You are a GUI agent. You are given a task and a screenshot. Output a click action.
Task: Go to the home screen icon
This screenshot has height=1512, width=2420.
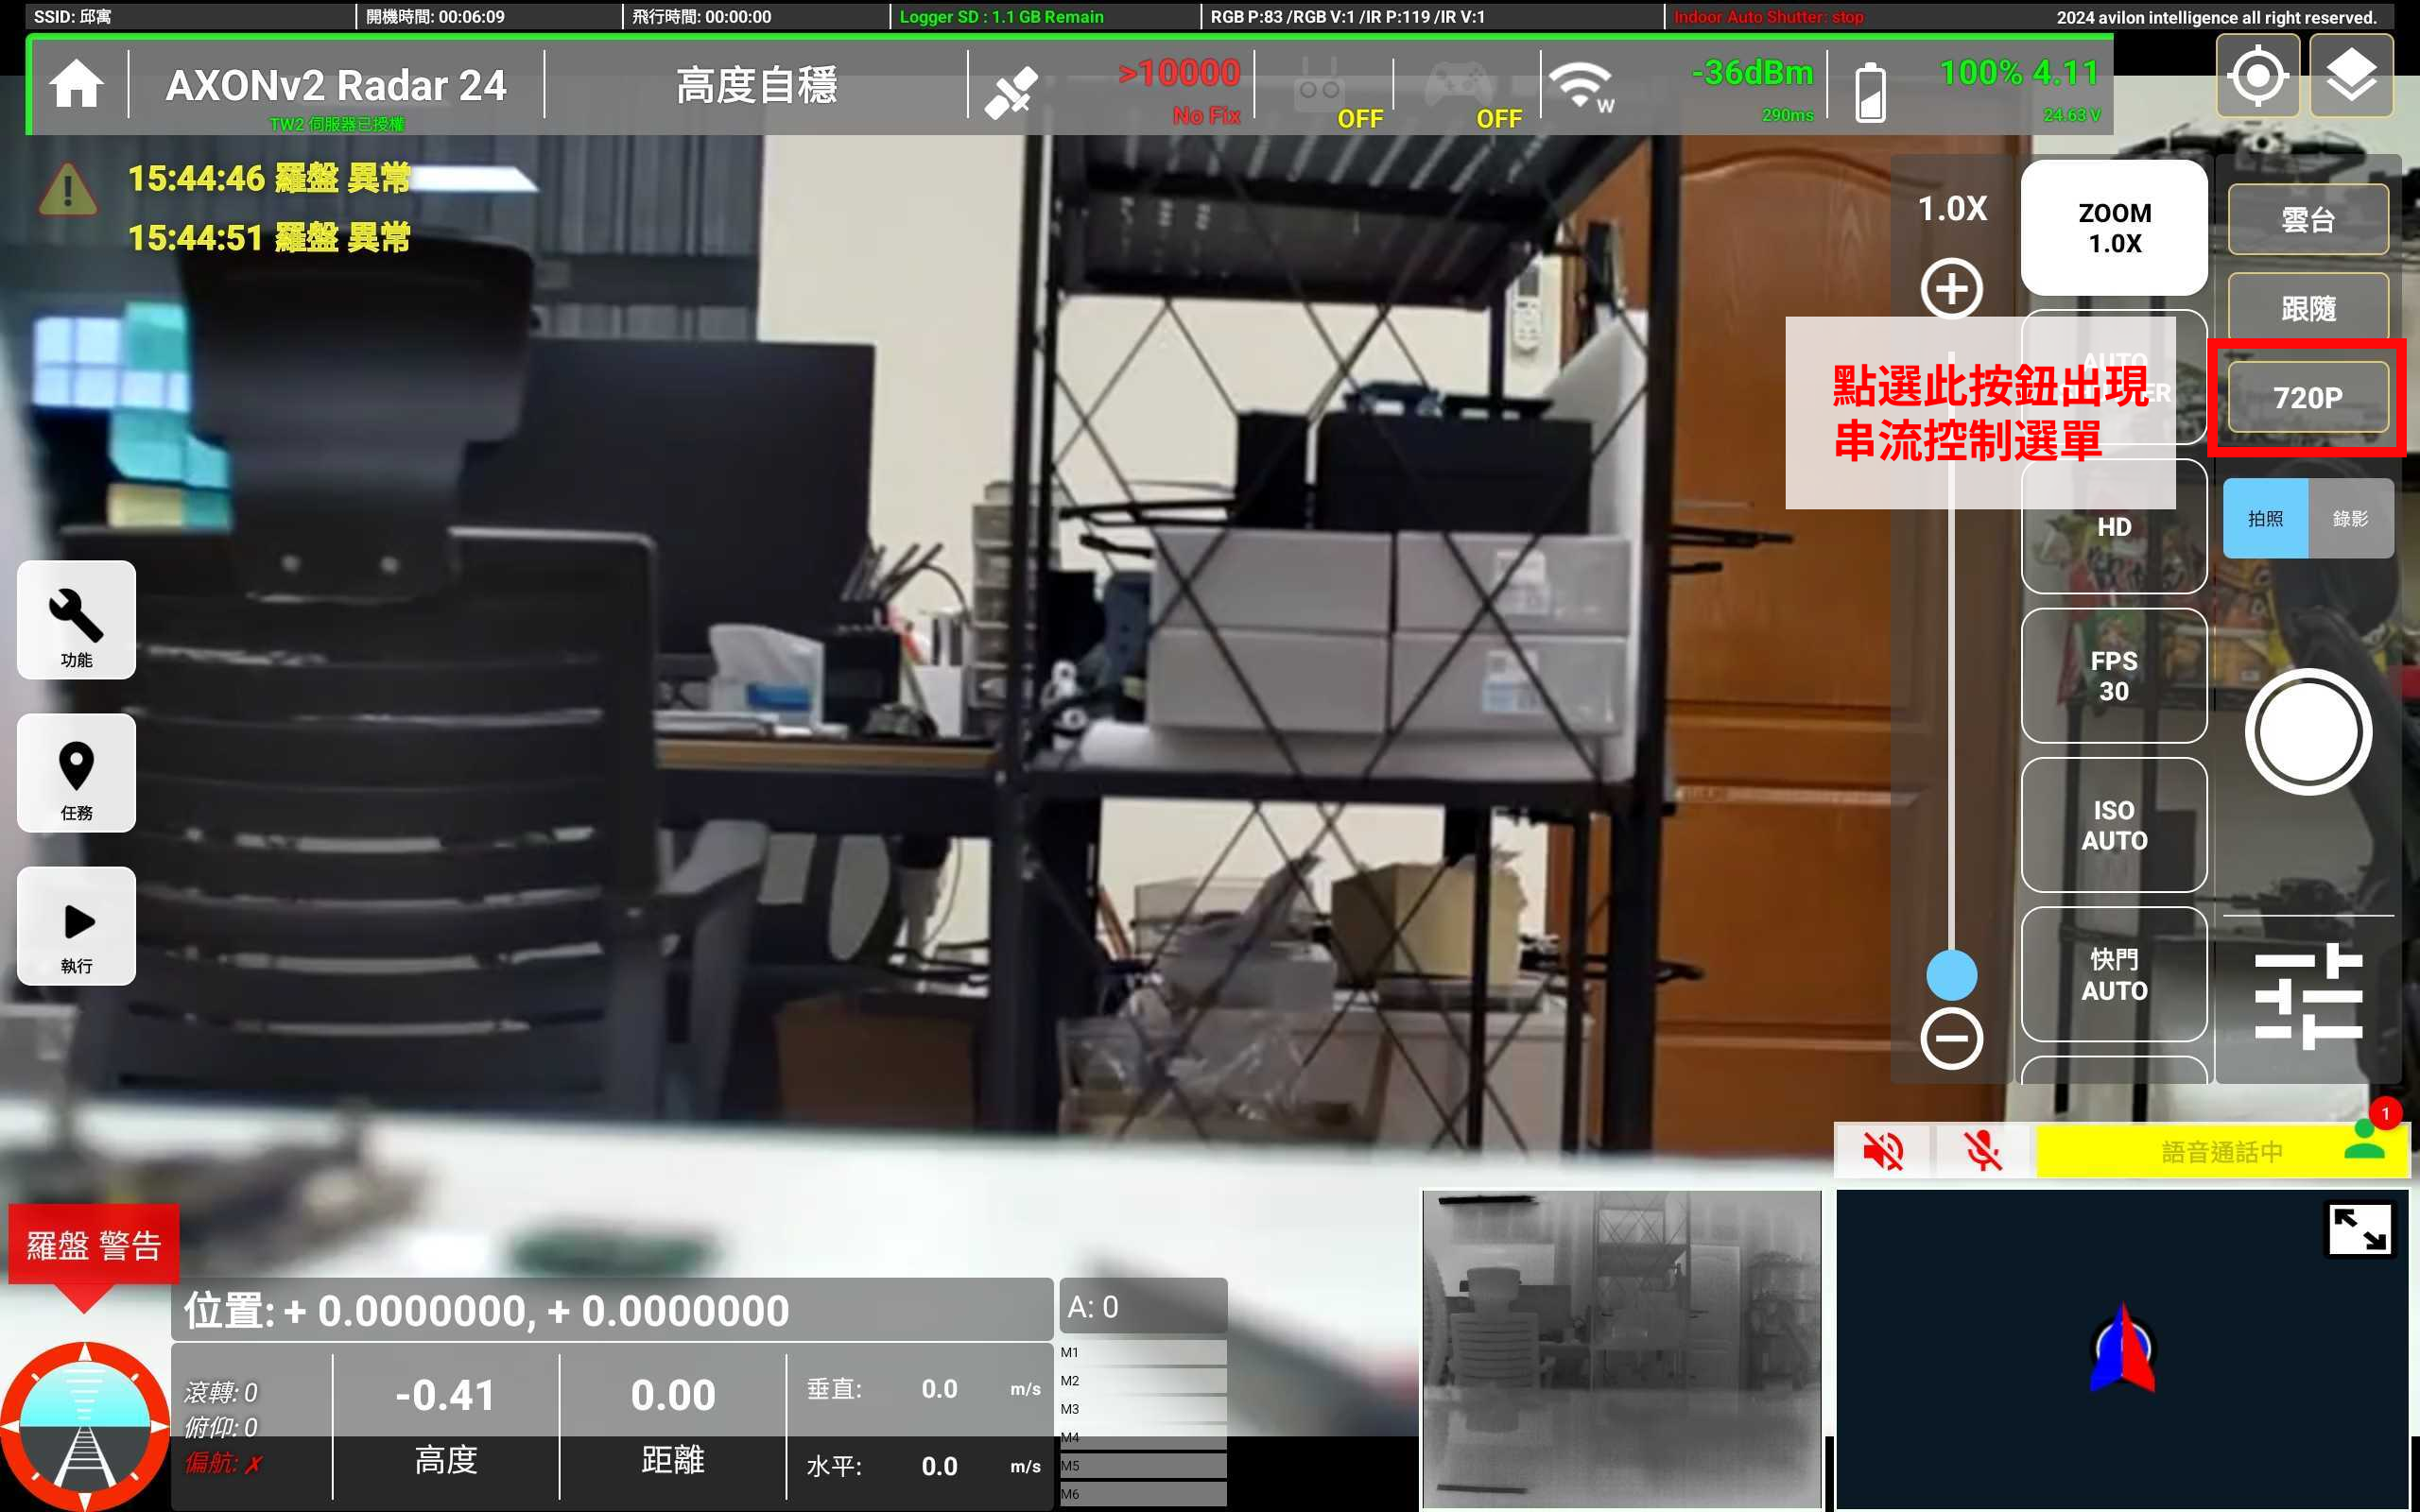coord(77,85)
